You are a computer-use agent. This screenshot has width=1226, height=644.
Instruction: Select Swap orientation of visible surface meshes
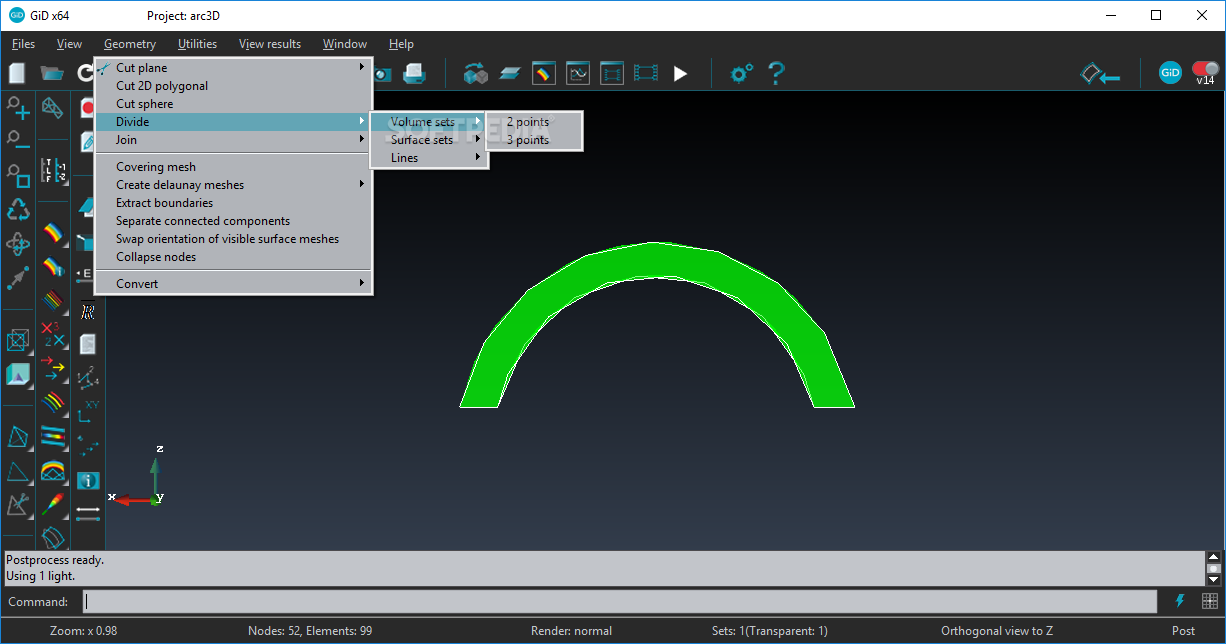click(233, 239)
